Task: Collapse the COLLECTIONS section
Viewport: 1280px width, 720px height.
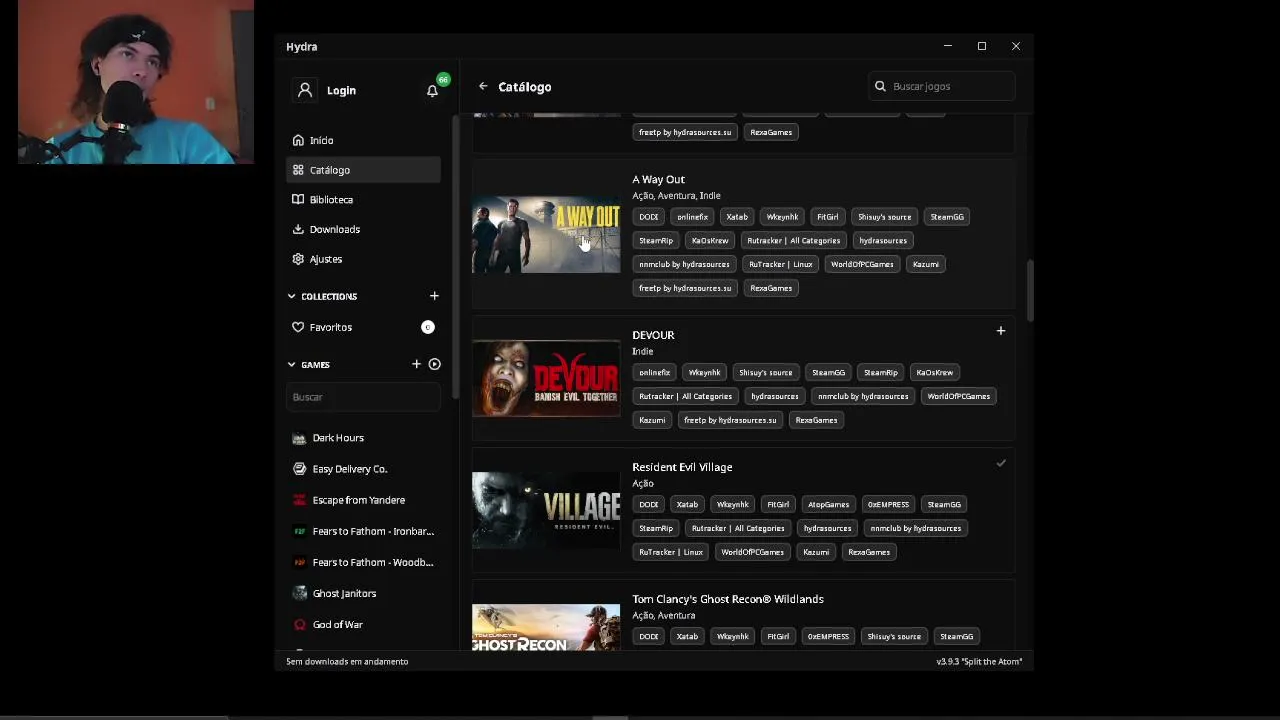Action: point(292,296)
